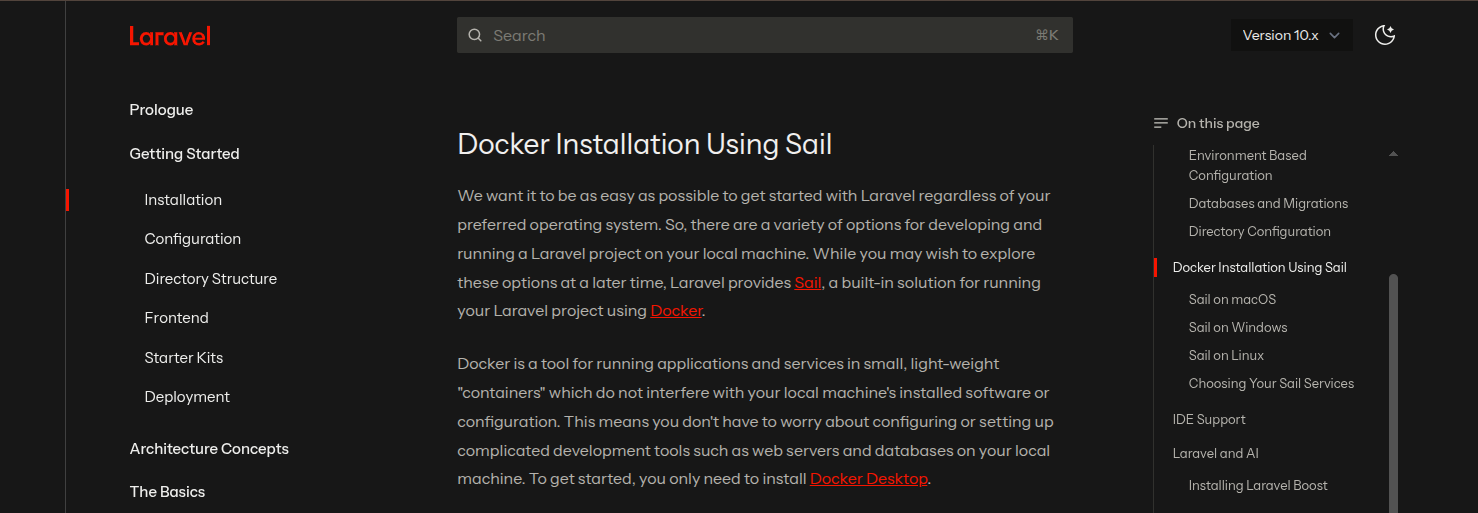Open the Configuration page
This screenshot has width=1478, height=513.
pyautogui.click(x=192, y=239)
